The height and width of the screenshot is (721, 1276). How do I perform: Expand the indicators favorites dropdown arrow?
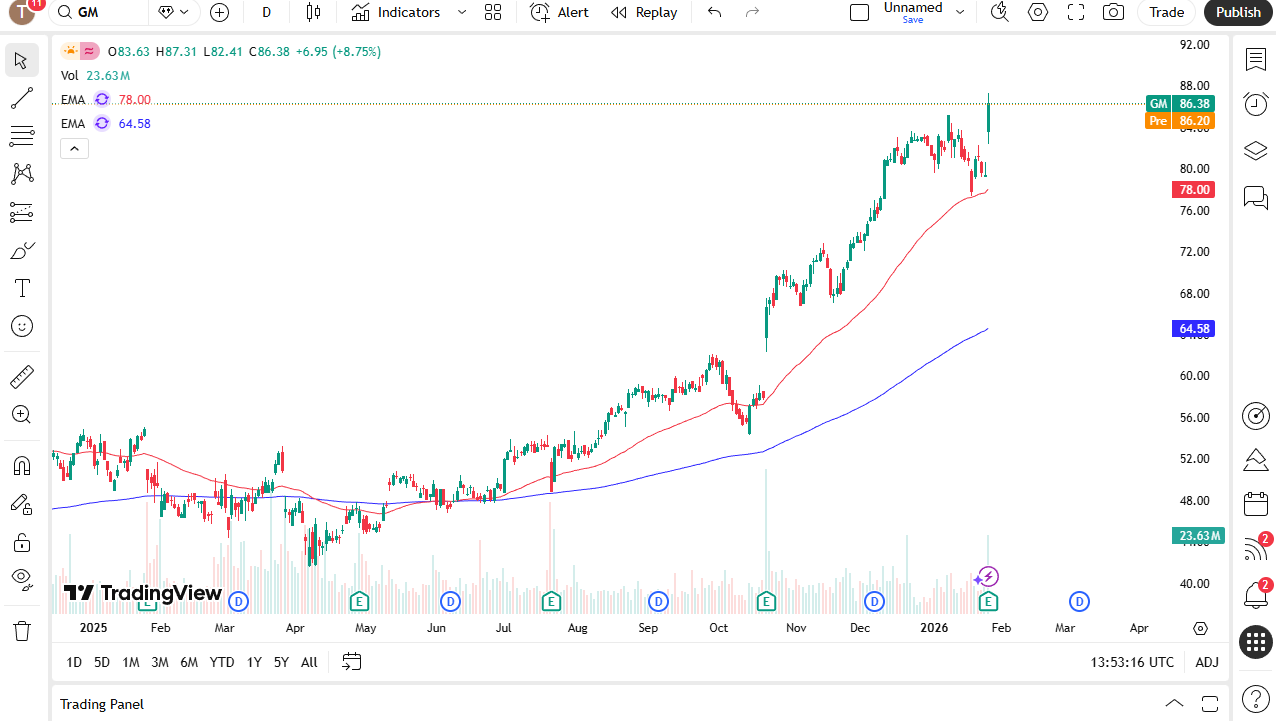coord(461,12)
